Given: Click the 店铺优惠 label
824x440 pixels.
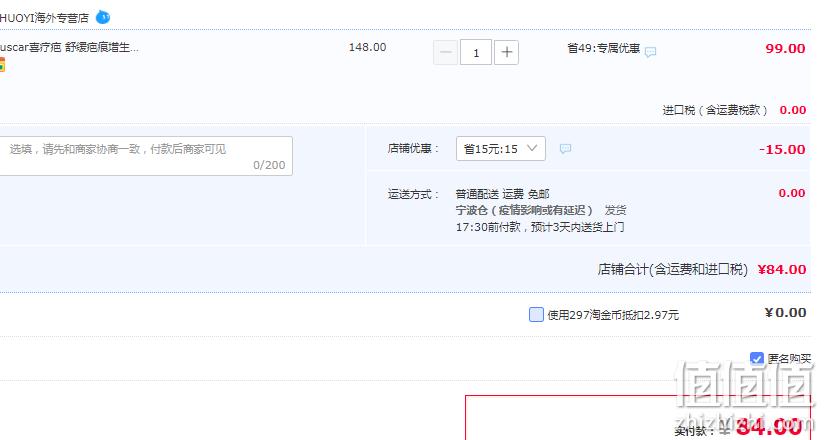Looking at the screenshot, I should point(413,149).
